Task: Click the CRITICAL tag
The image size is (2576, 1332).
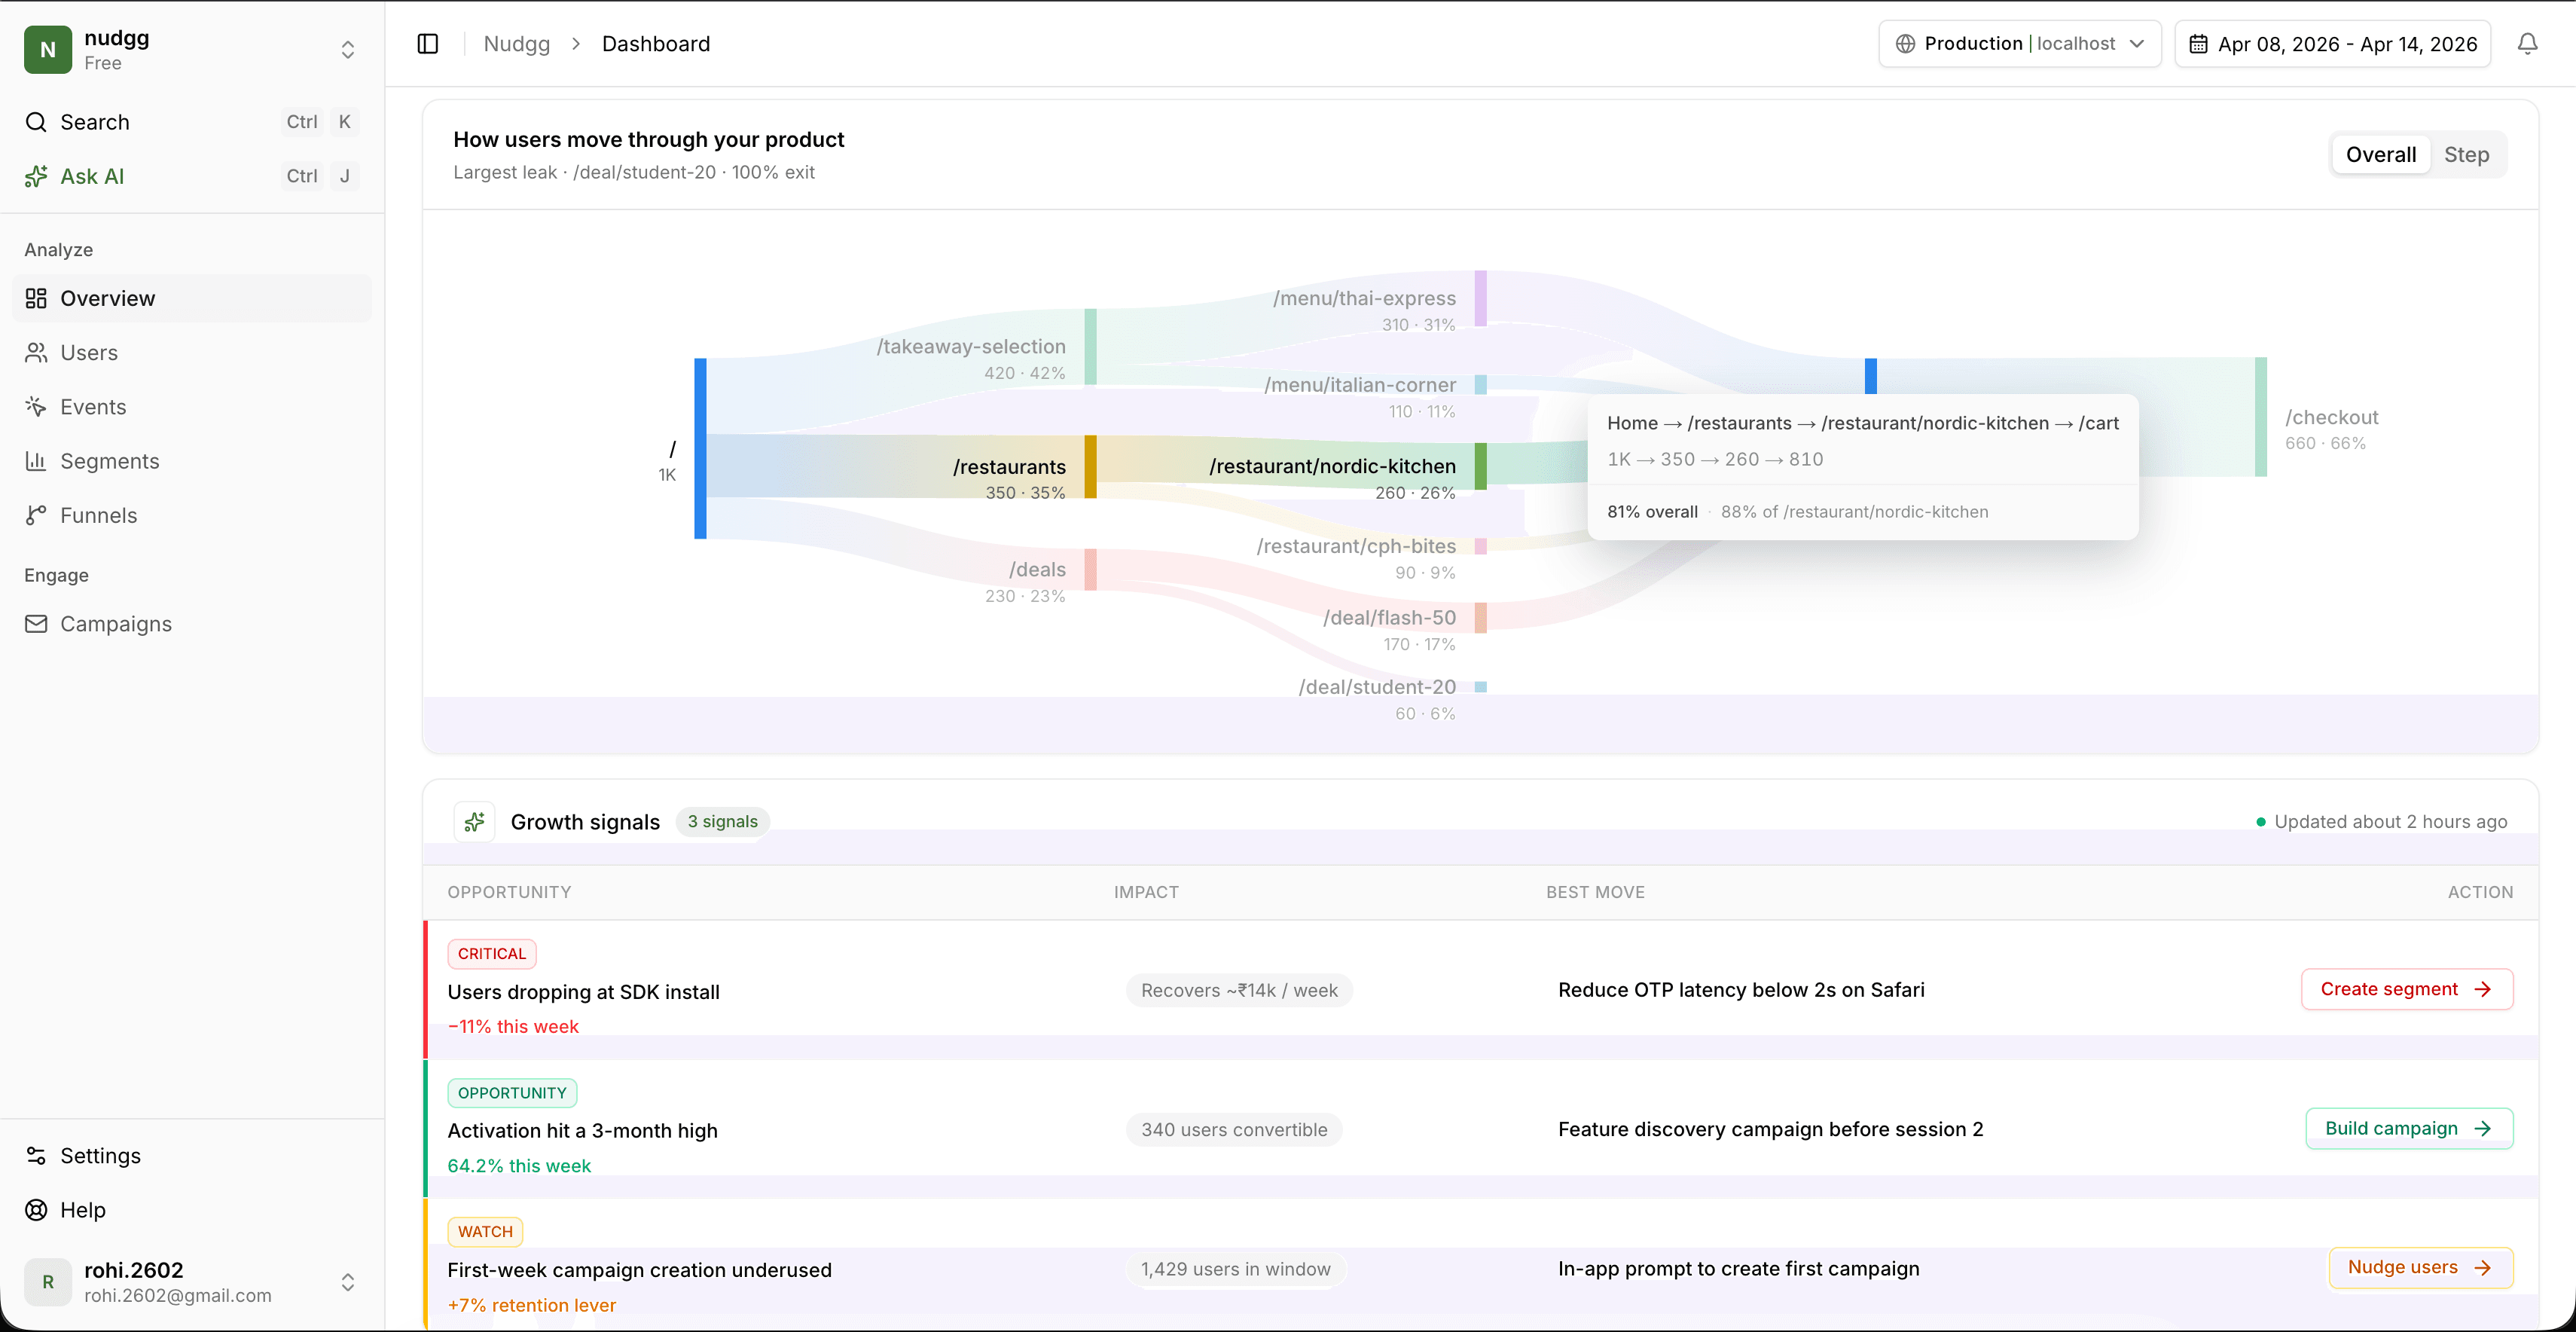Action: [492, 954]
